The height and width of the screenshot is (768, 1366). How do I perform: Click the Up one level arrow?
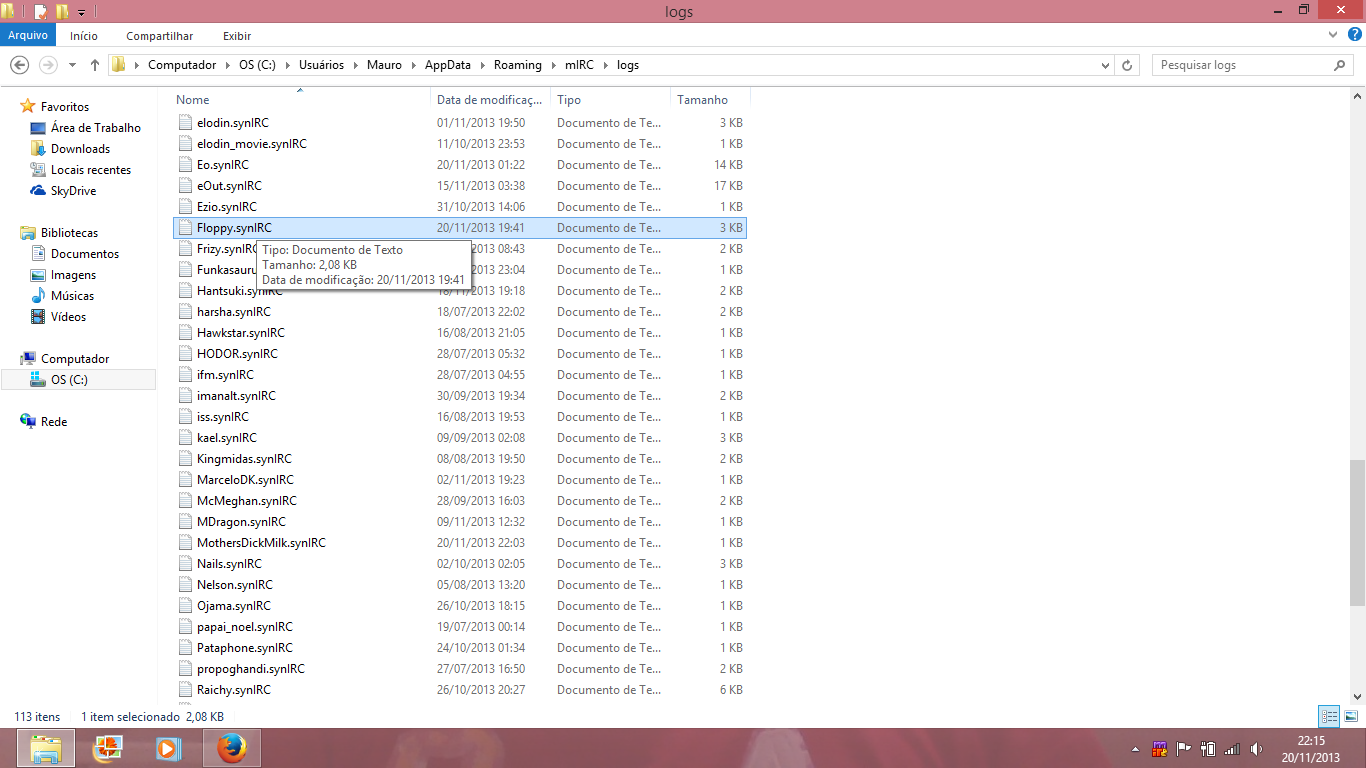[95, 65]
